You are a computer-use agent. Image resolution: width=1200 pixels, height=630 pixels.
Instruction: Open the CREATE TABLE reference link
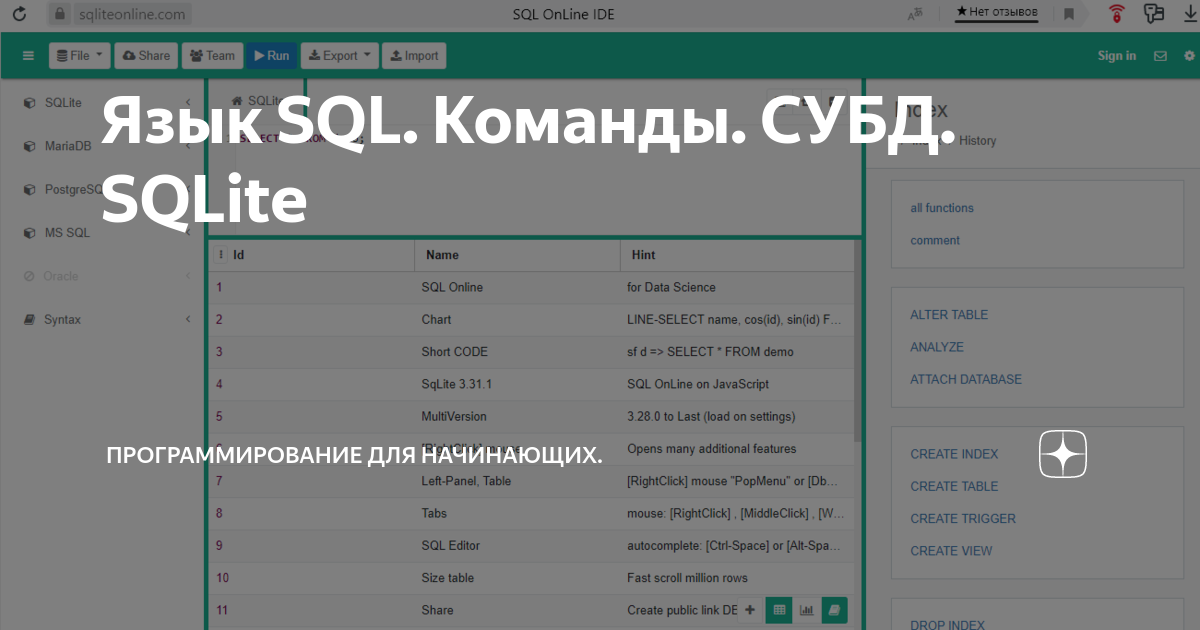pos(952,485)
